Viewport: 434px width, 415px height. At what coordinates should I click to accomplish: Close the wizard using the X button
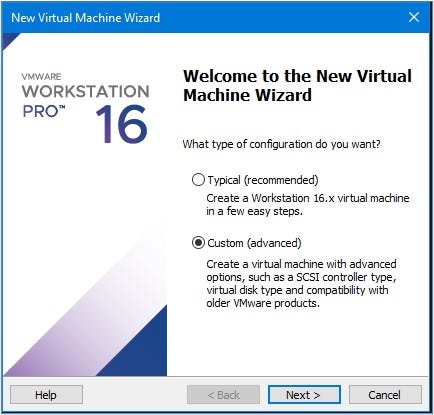point(414,17)
